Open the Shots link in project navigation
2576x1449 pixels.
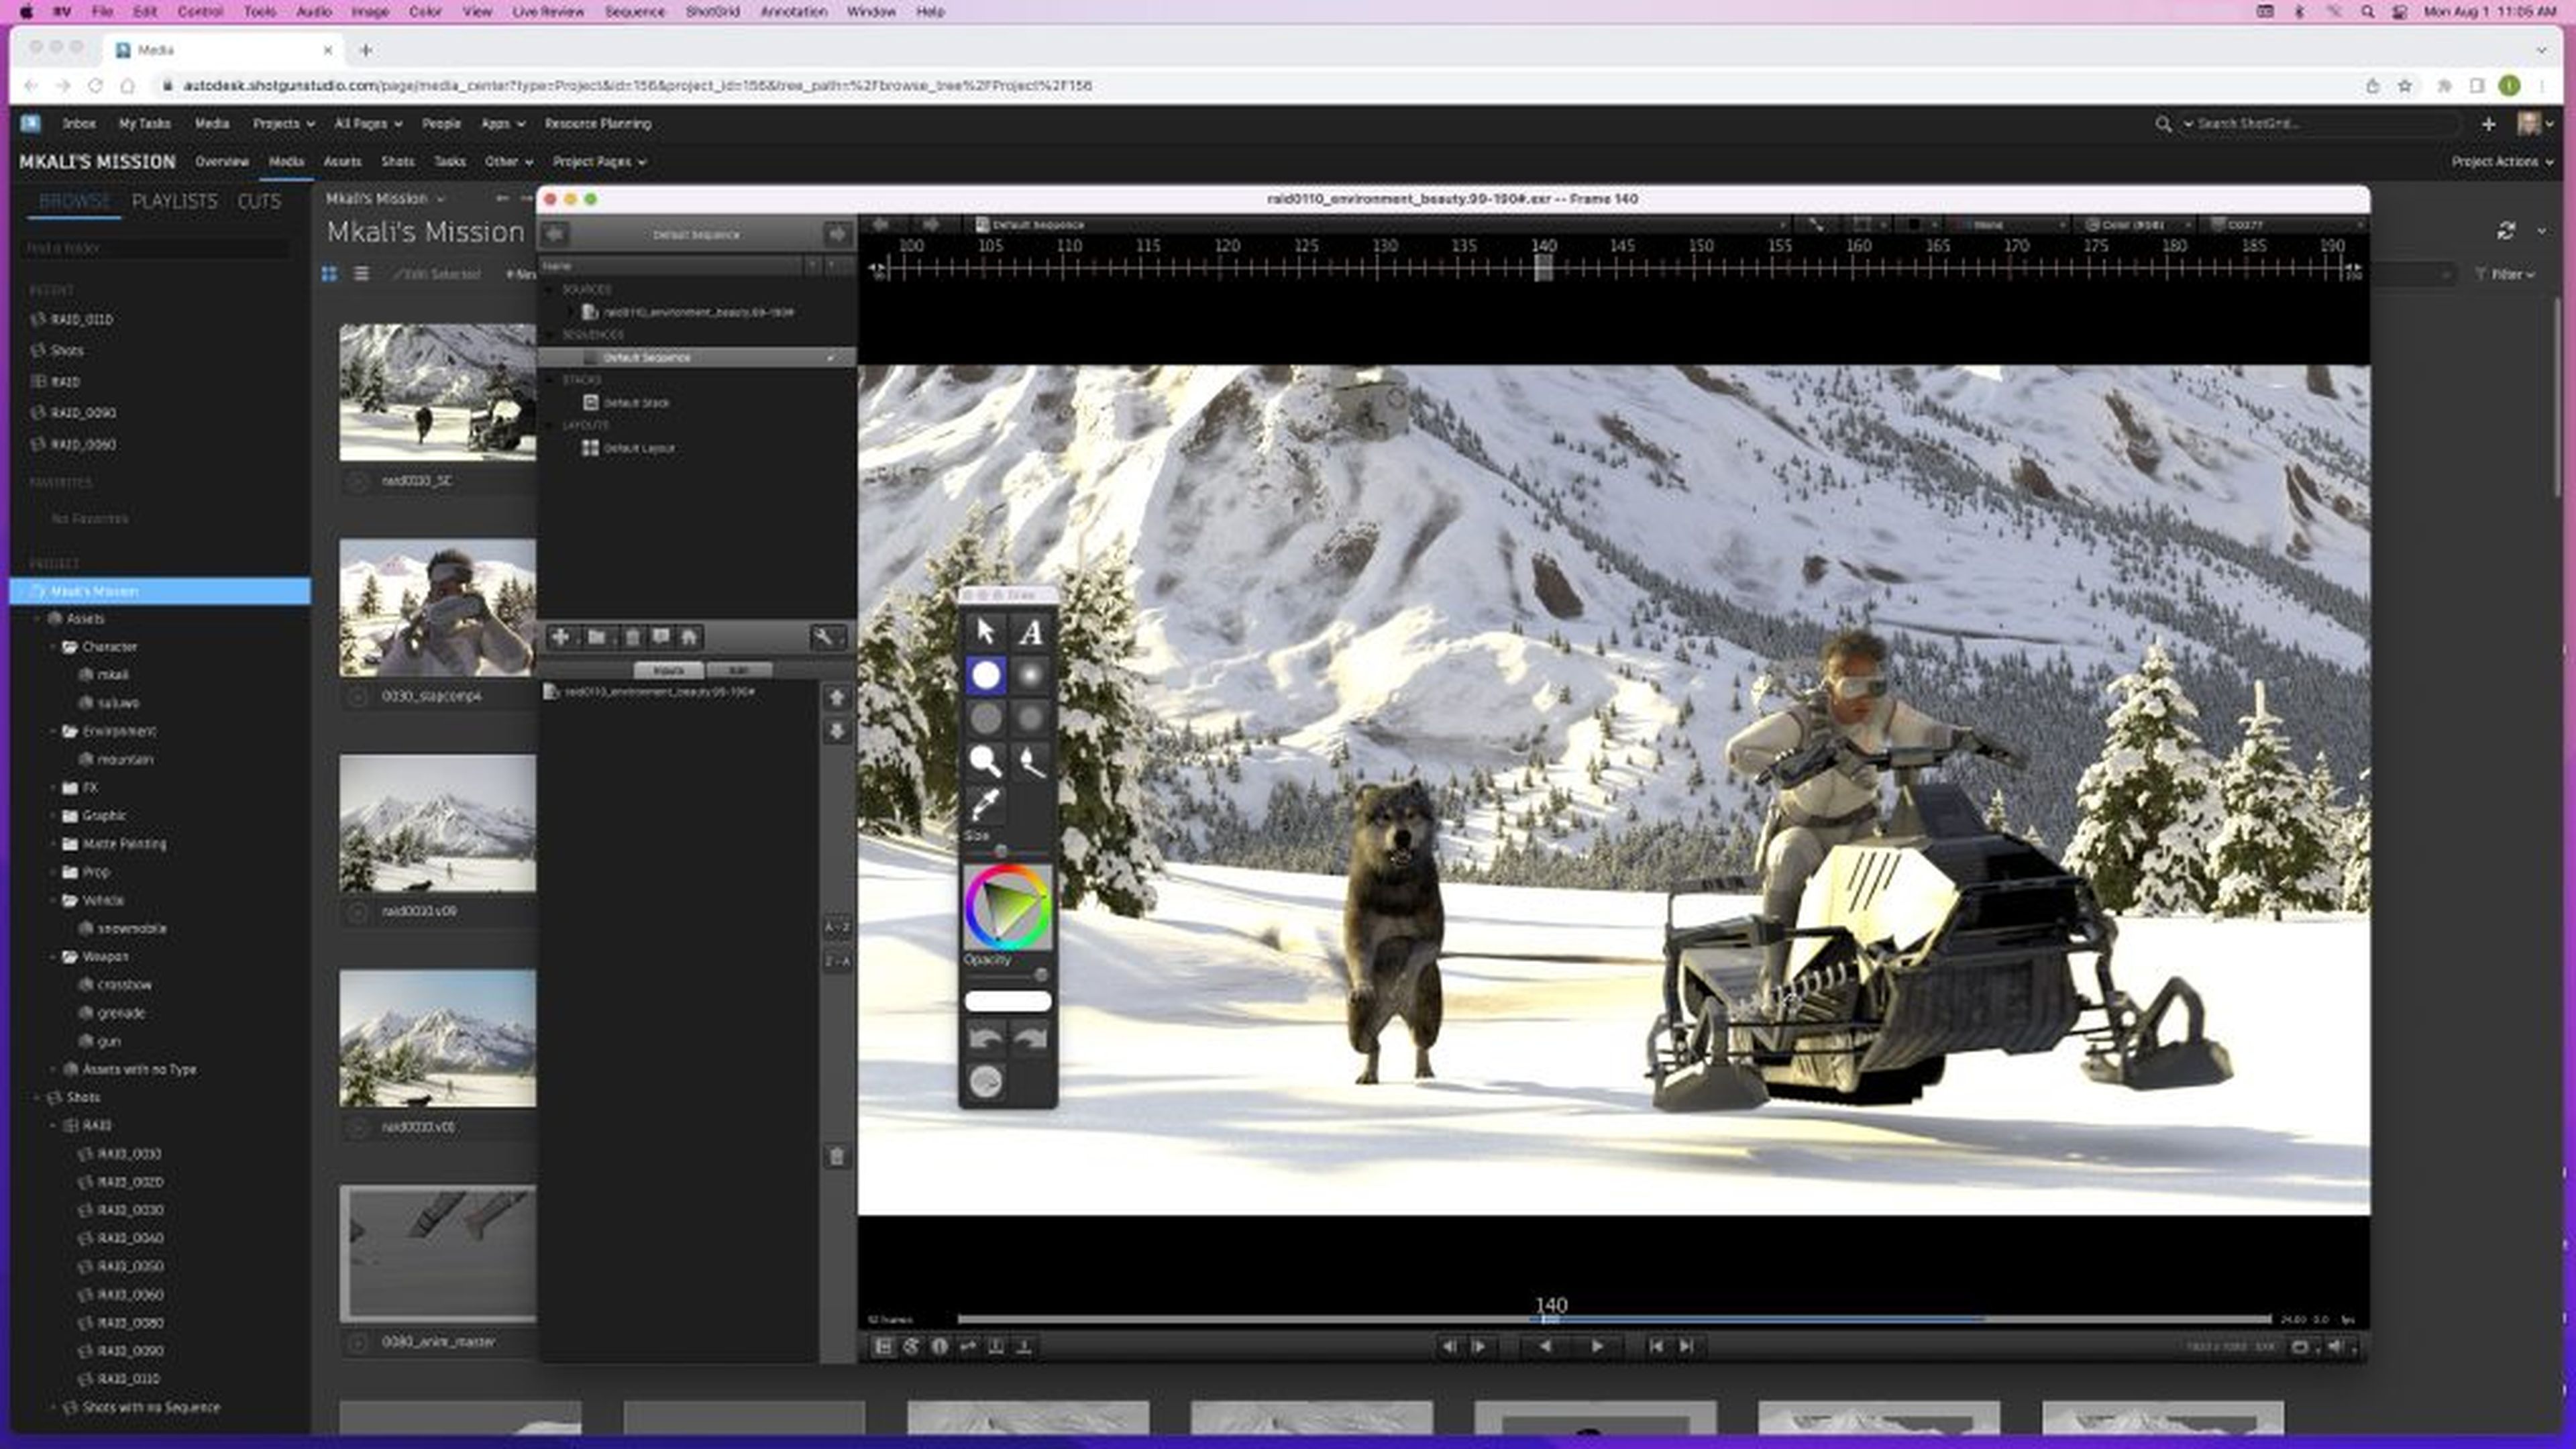tap(397, 161)
